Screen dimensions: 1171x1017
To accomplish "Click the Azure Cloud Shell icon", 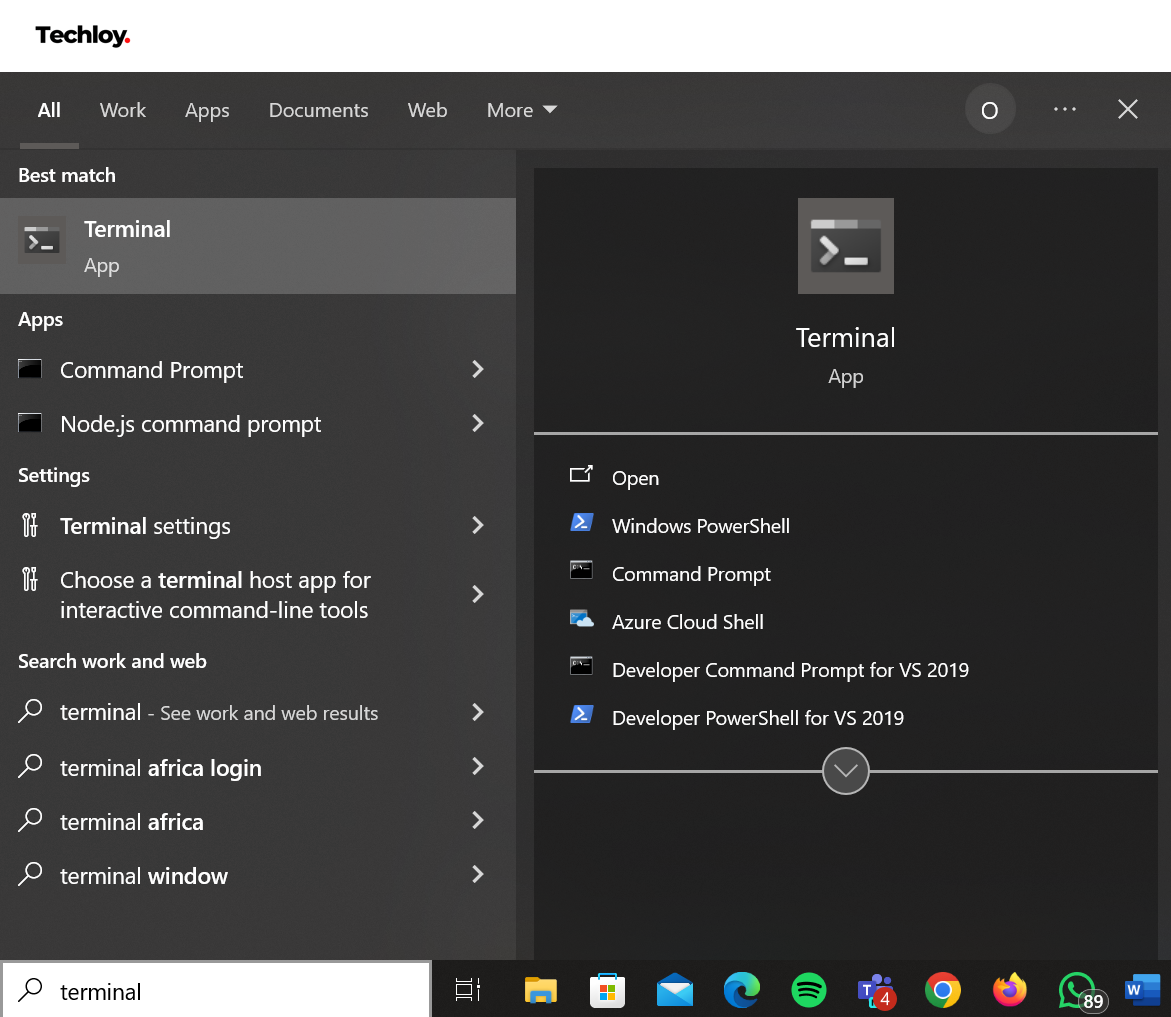I will [582, 618].
